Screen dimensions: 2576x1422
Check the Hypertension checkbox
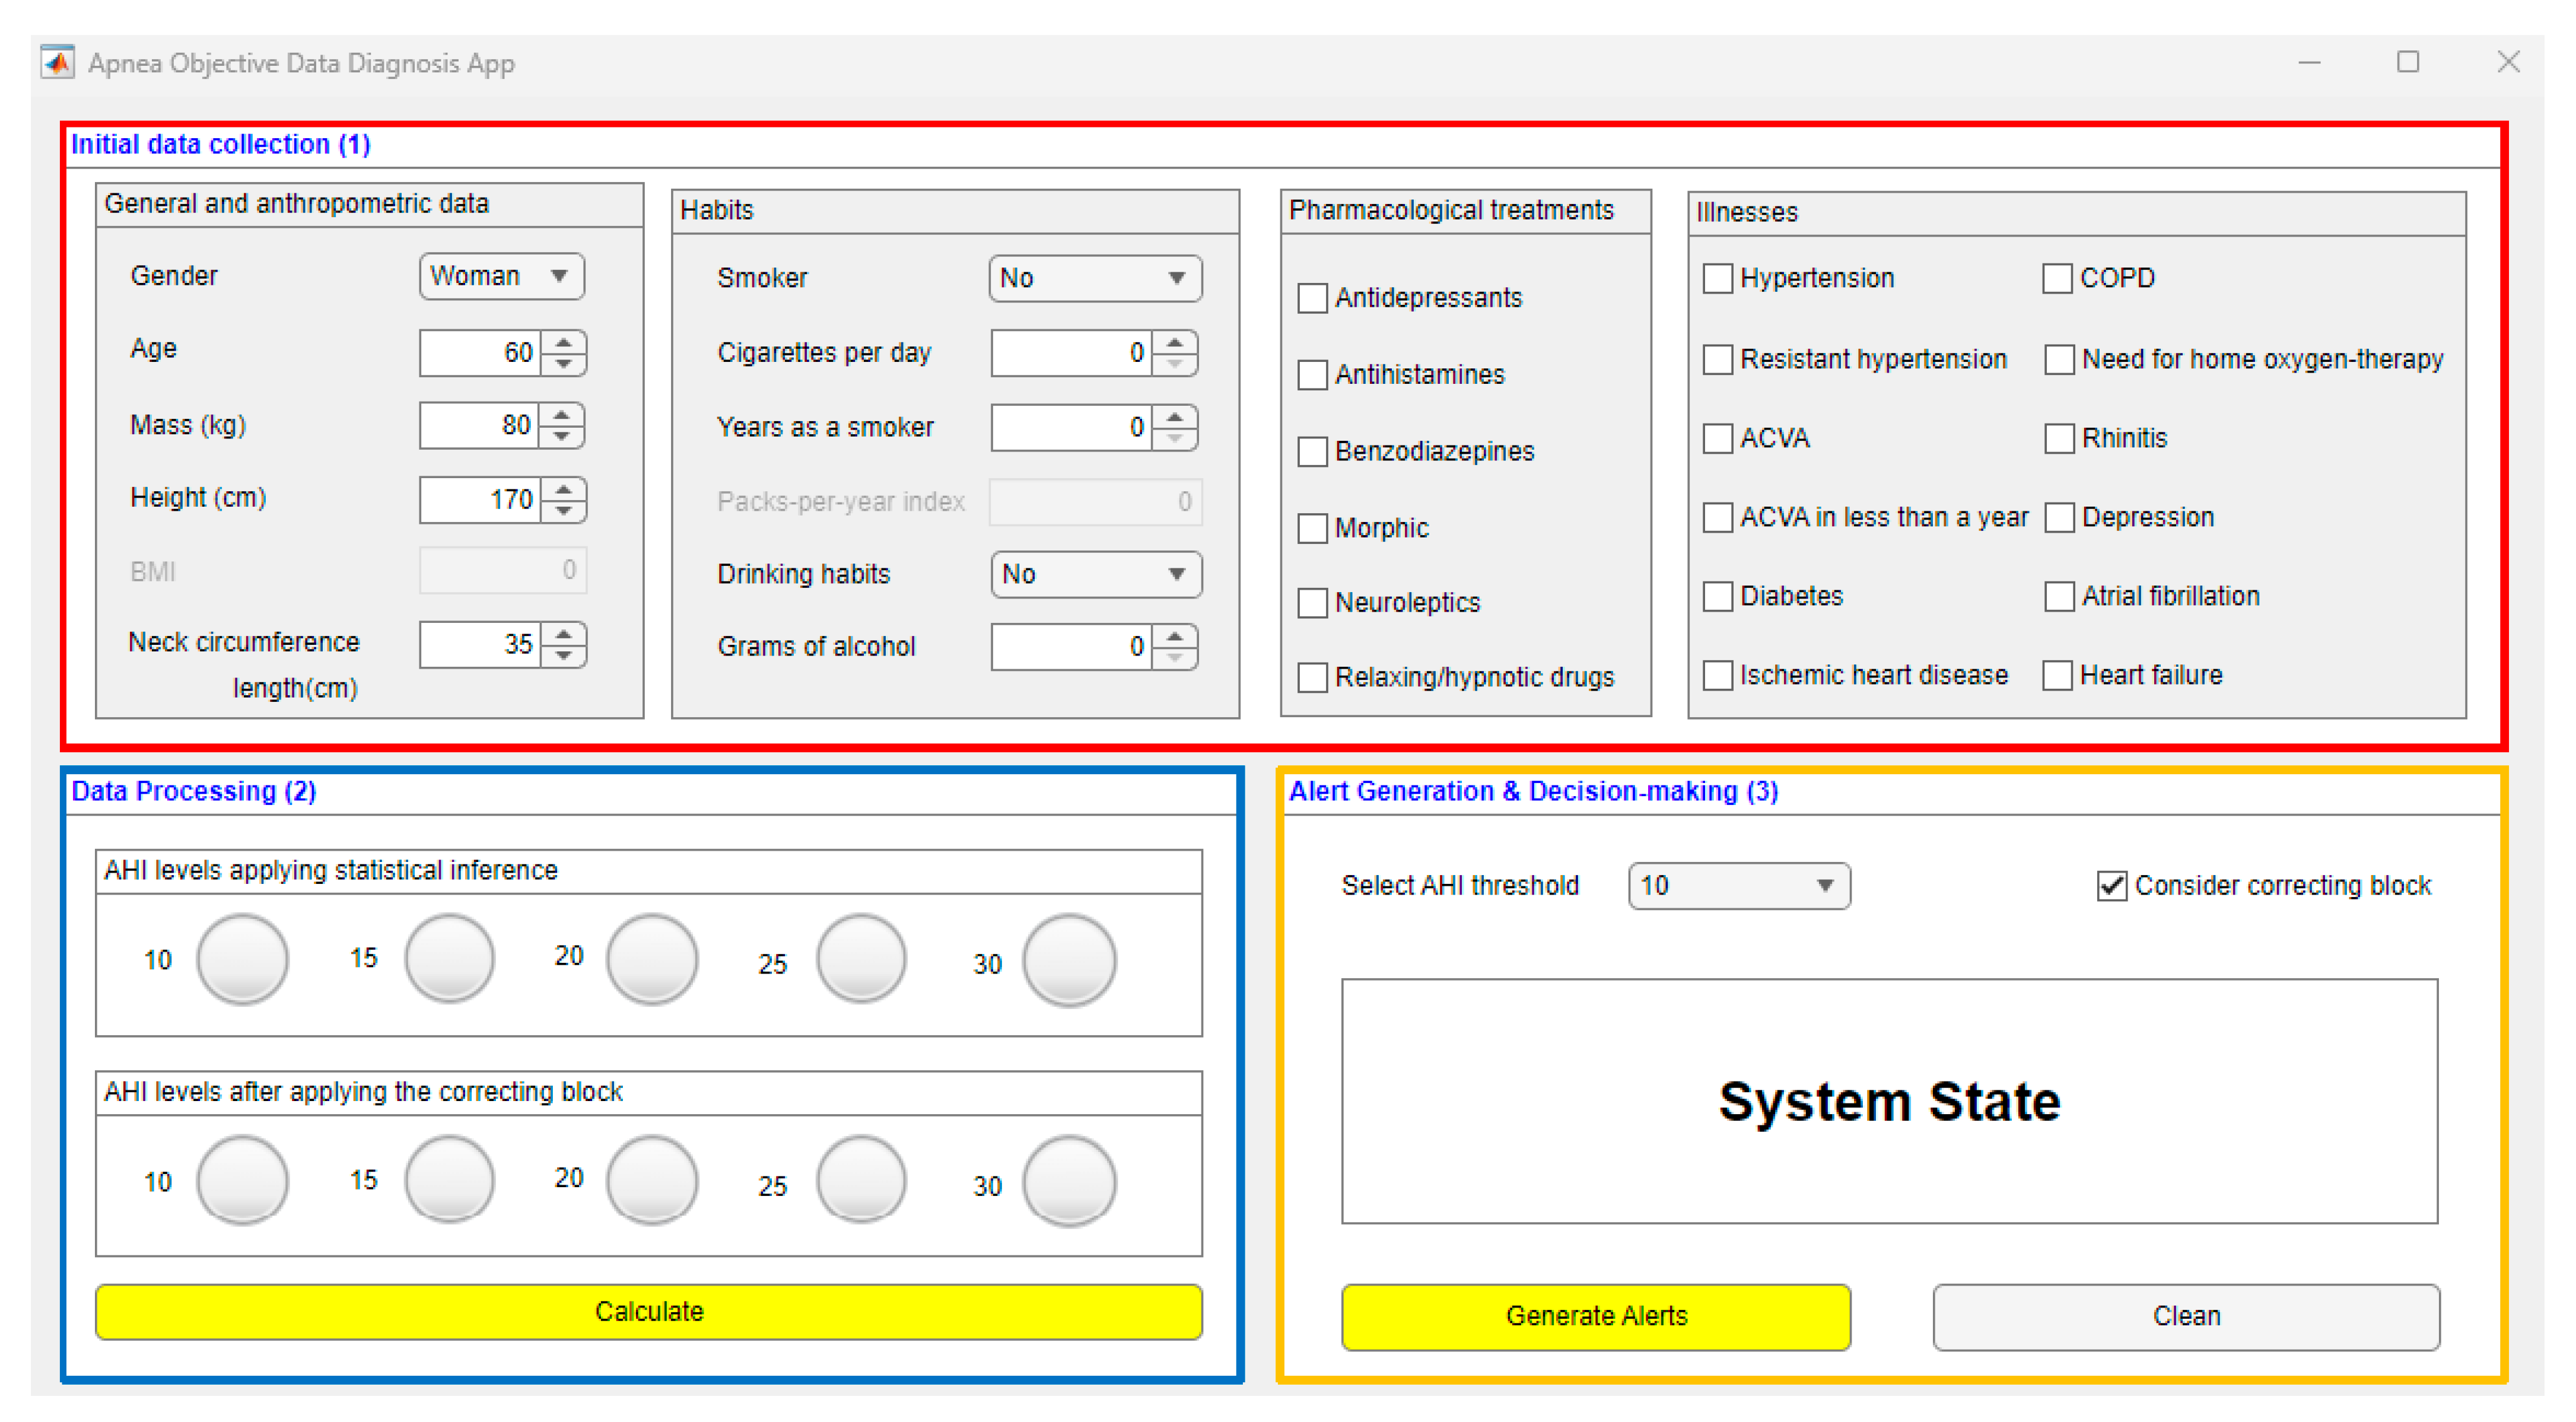tap(1717, 278)
